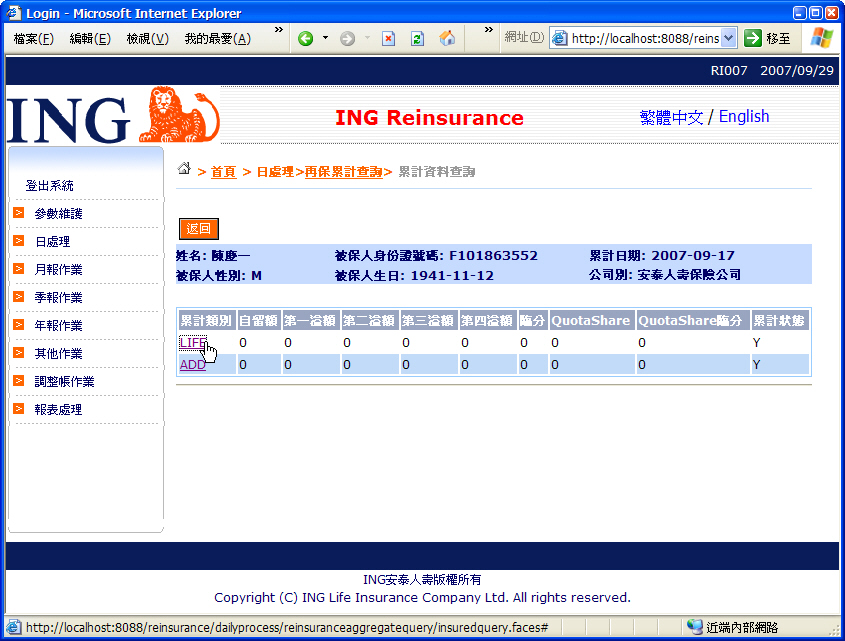Click the QuotaShare column header
Viewport: 845px width, 641px height.
coord(591,320)
